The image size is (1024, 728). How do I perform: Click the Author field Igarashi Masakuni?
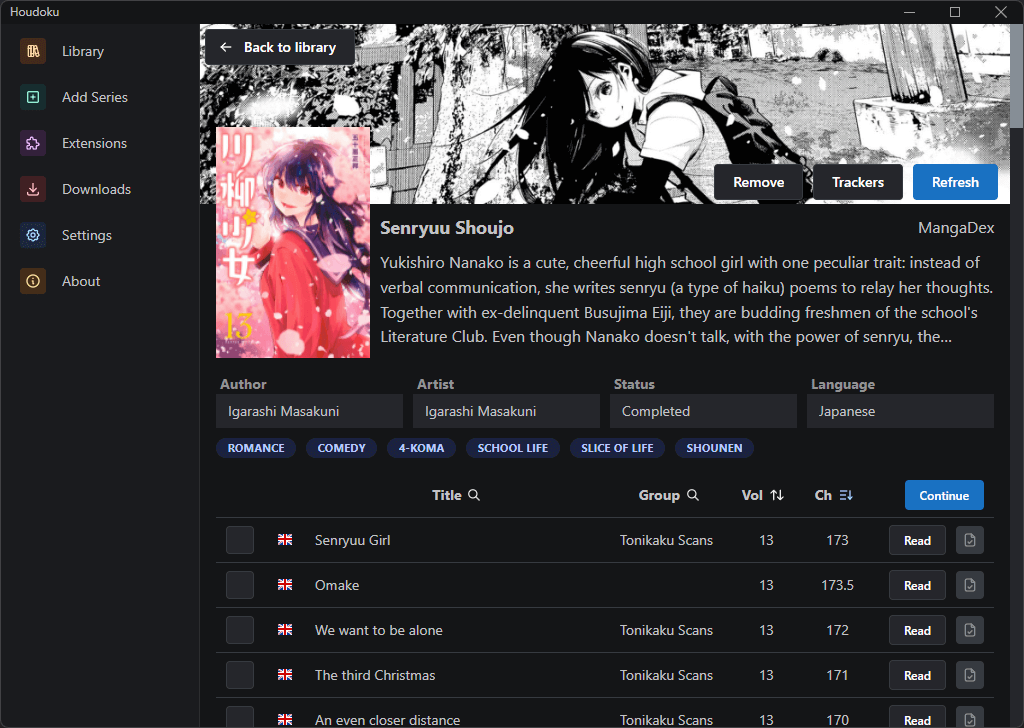coord(310,411)
